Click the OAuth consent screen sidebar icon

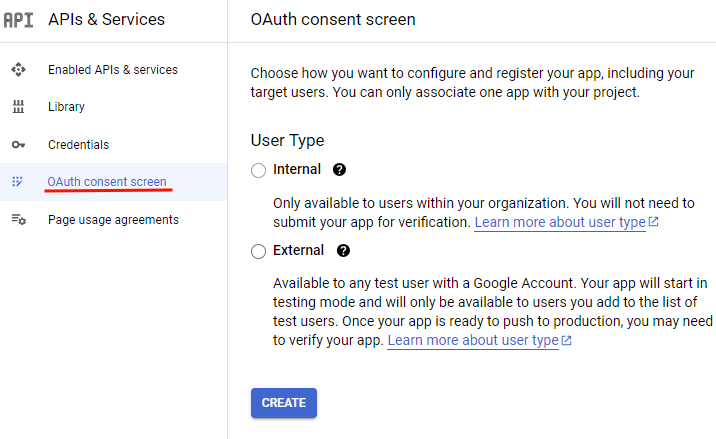coord(18,182)
